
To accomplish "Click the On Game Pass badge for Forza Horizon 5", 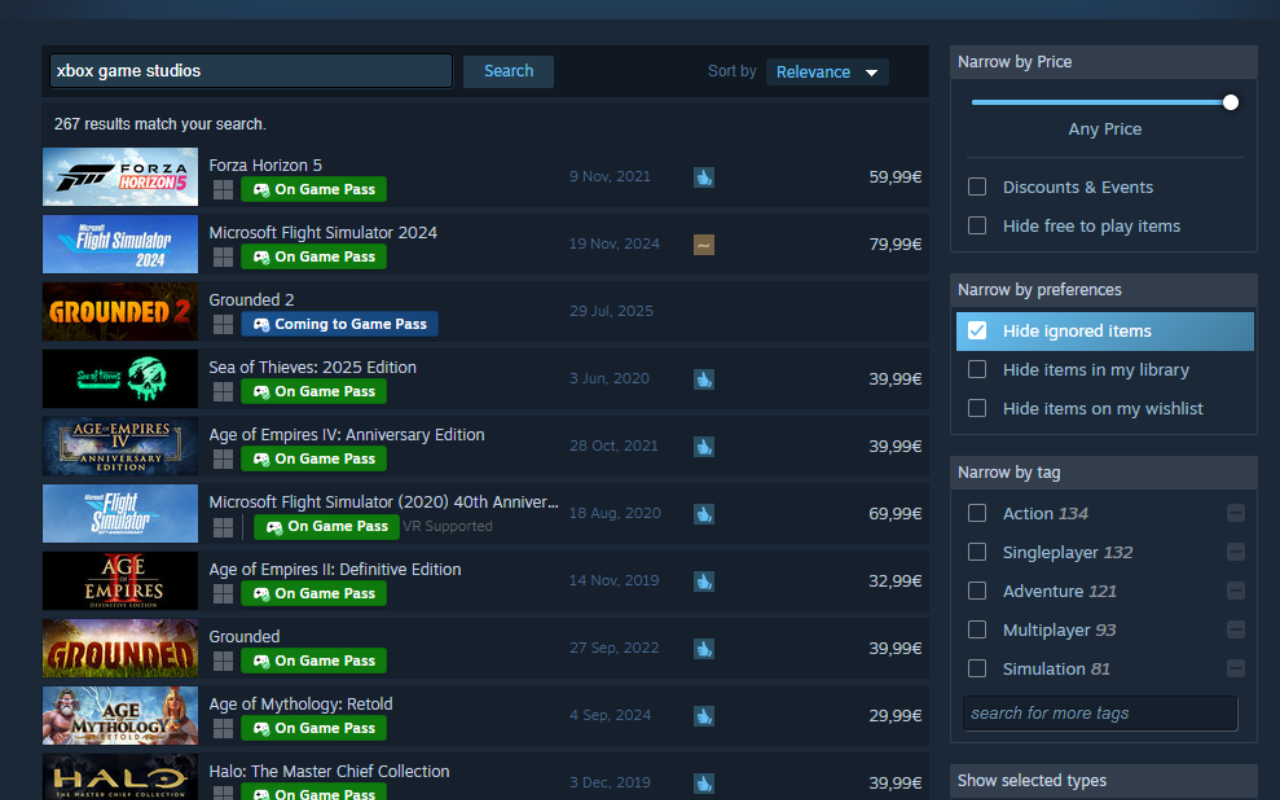I will [x=314, y=190].
